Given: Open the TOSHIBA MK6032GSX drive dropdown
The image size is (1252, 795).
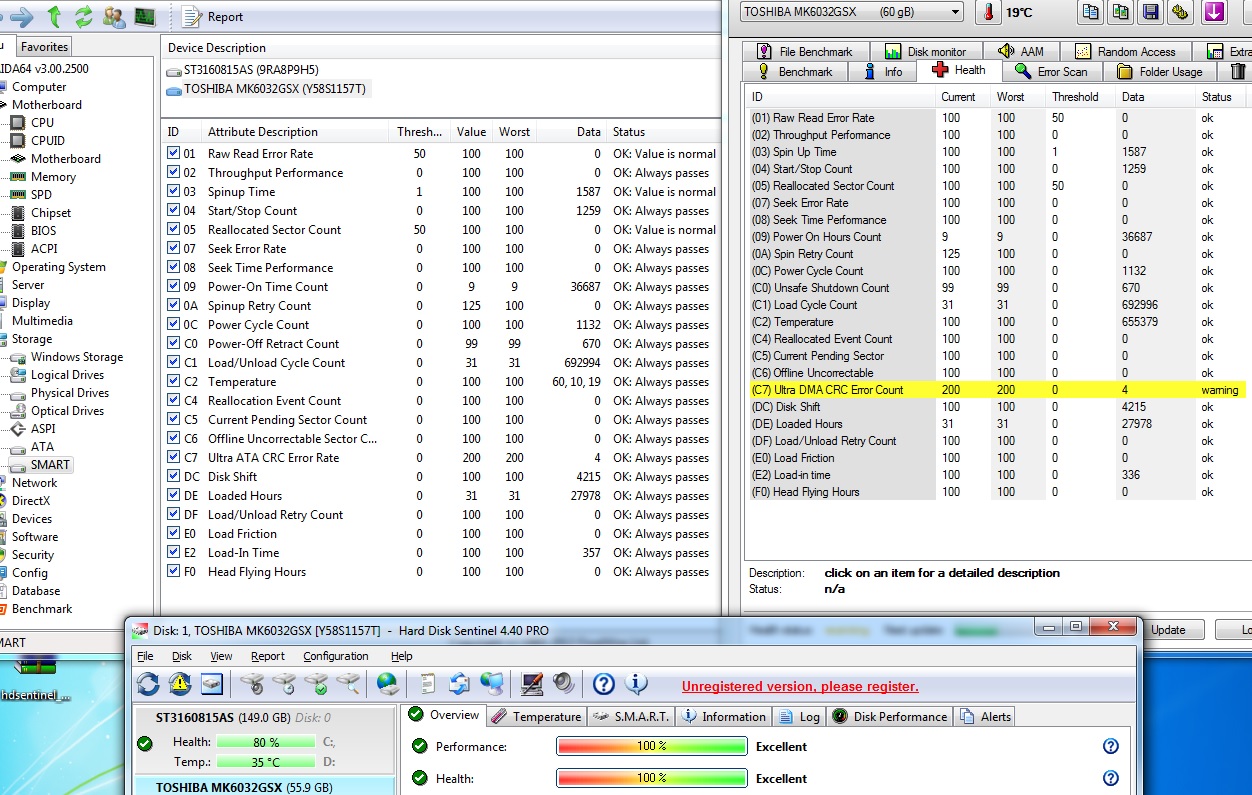Looking at the screenshot, I should coord(955,13).
